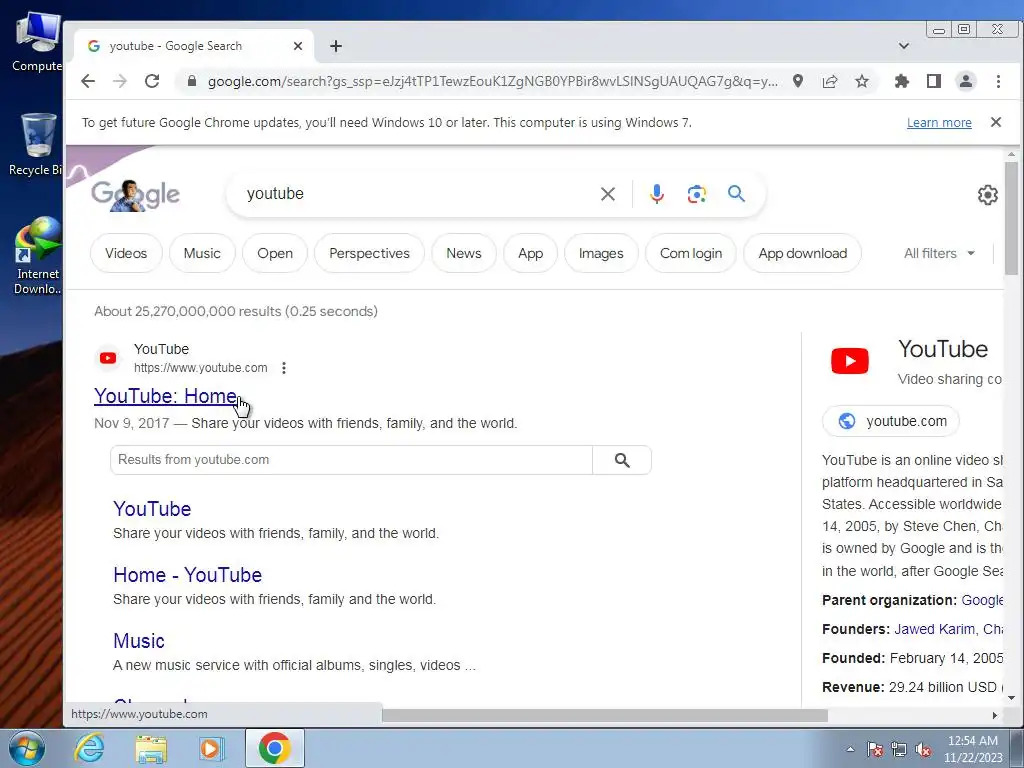Open Windows Explorer from taskbar
This screenshot has height=768, width=1024.
click(x=151, y=748)
